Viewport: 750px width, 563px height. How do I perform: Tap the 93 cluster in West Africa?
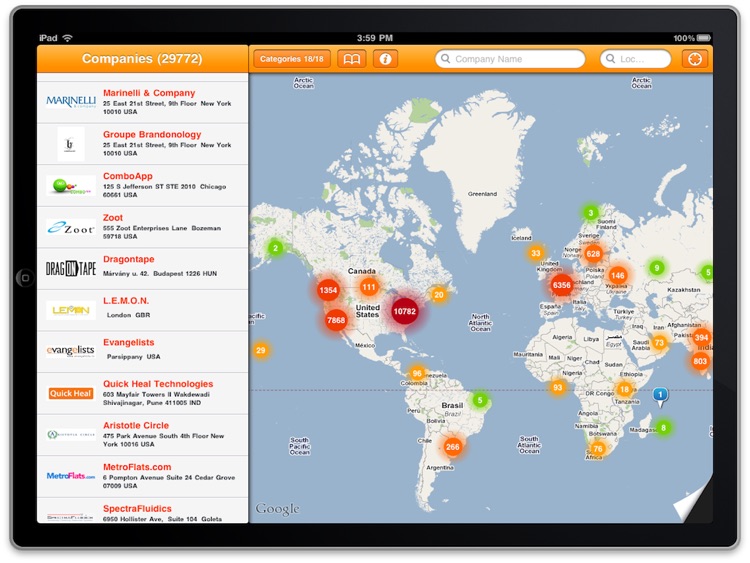pyautogui.click(x=557, y=387)
